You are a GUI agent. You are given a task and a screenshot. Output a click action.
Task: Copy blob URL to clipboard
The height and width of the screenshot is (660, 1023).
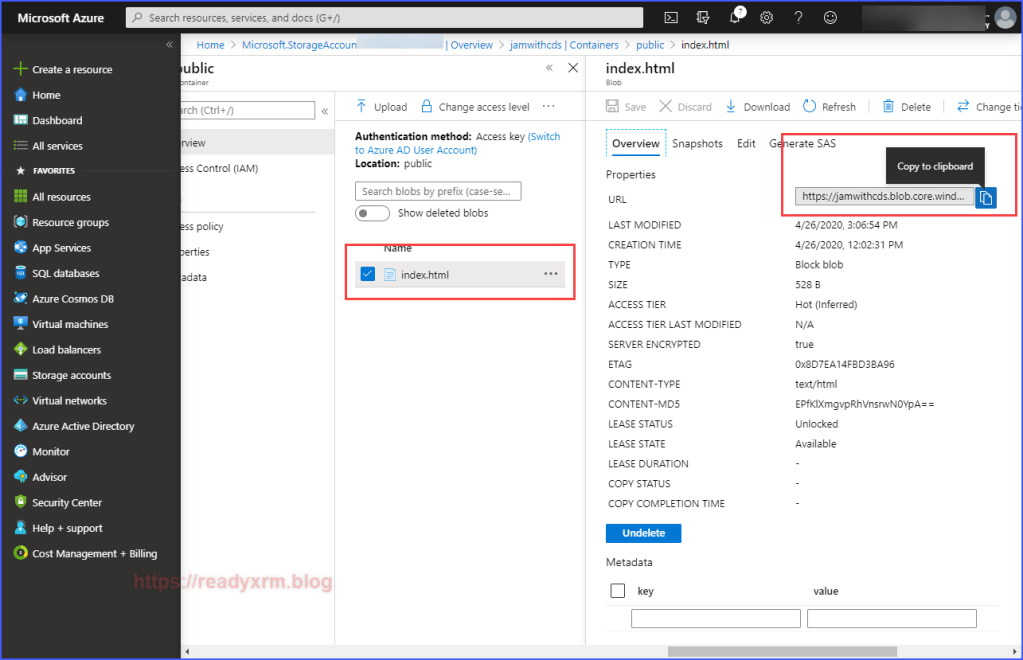tap(986, 198)
